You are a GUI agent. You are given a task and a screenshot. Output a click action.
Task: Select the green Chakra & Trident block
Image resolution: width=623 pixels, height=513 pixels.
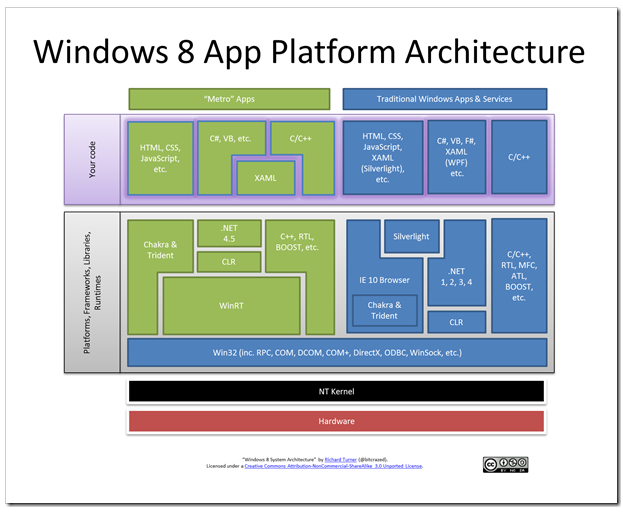pyautogui.click(x=160, y=250)
